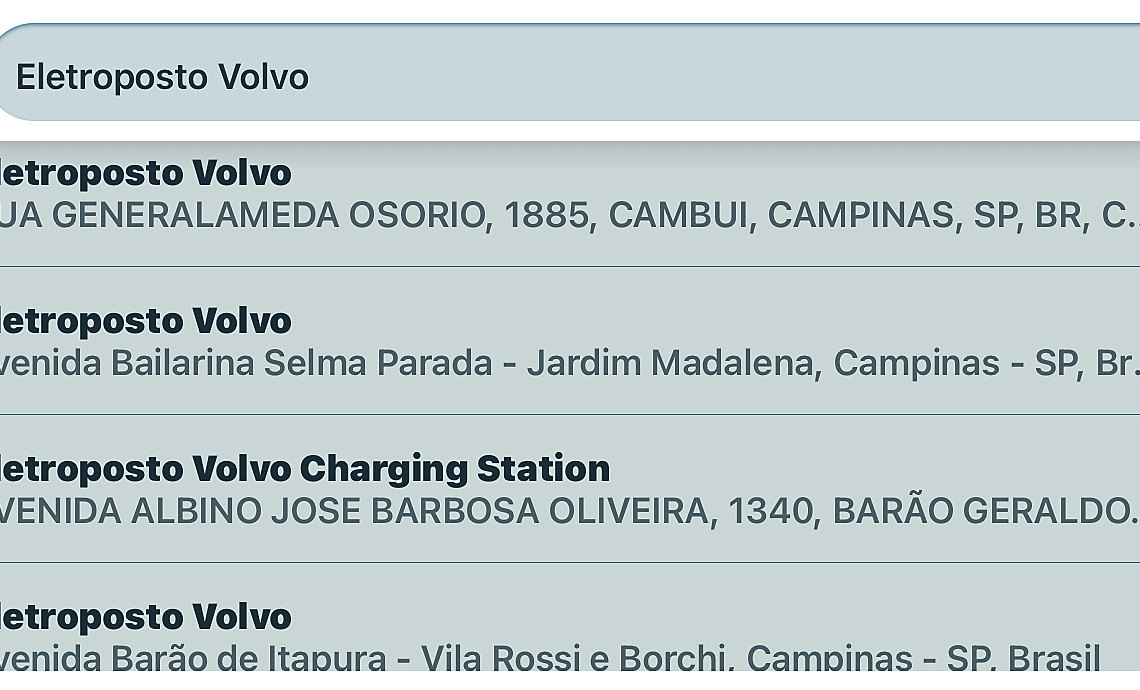Screen dimensions: 1140x690
Task: Open the Eletroposto Volvo Charging Station result
Action: 570,490
